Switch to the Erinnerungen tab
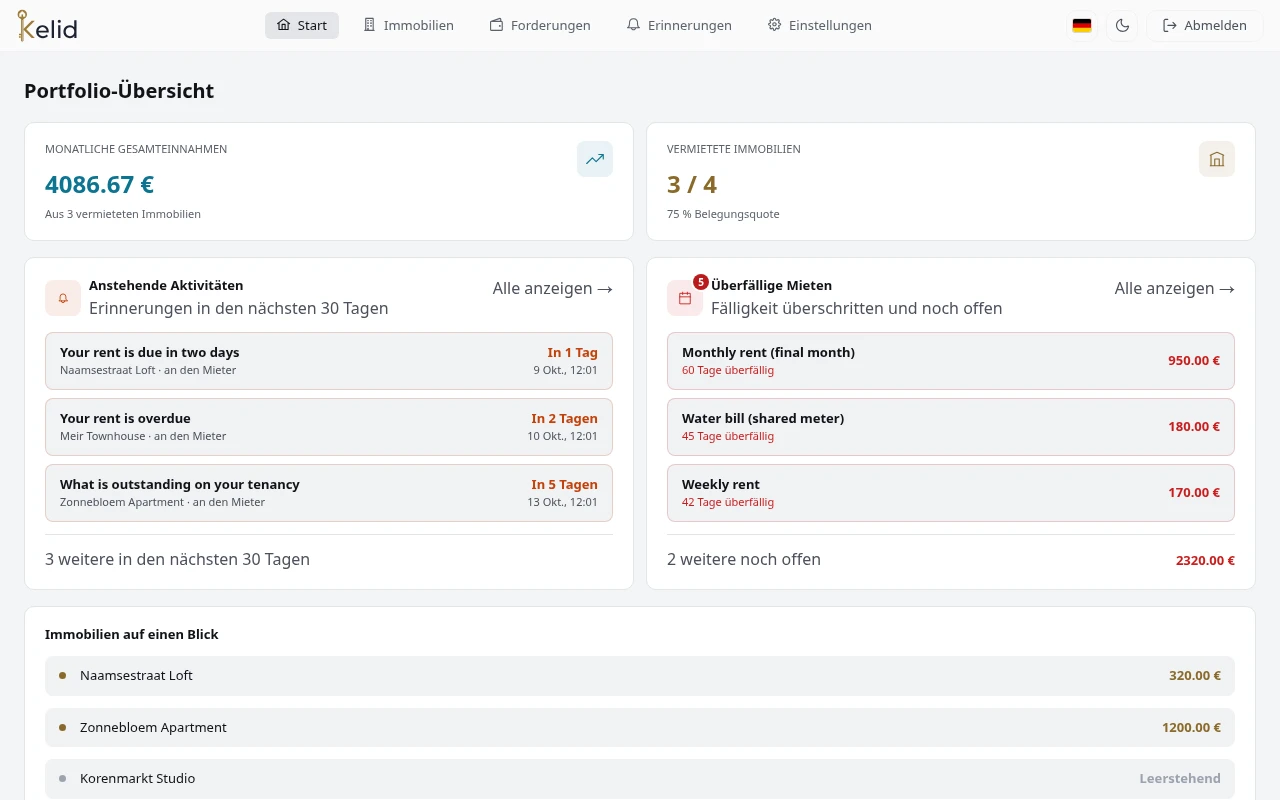1280x800 pixels. pyautogui.click(x=679, y=25)
